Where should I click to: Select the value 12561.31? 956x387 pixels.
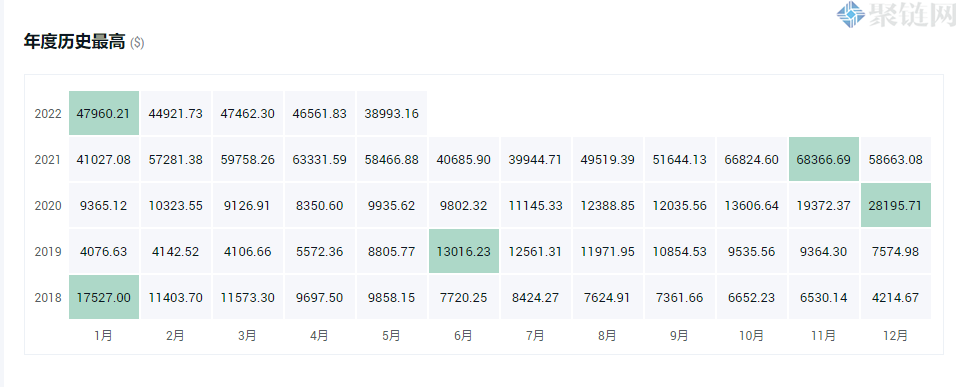tap(535, 251)
